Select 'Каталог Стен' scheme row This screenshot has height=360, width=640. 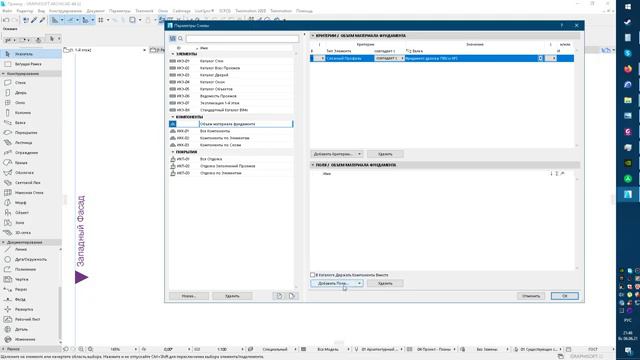(231, 61)
